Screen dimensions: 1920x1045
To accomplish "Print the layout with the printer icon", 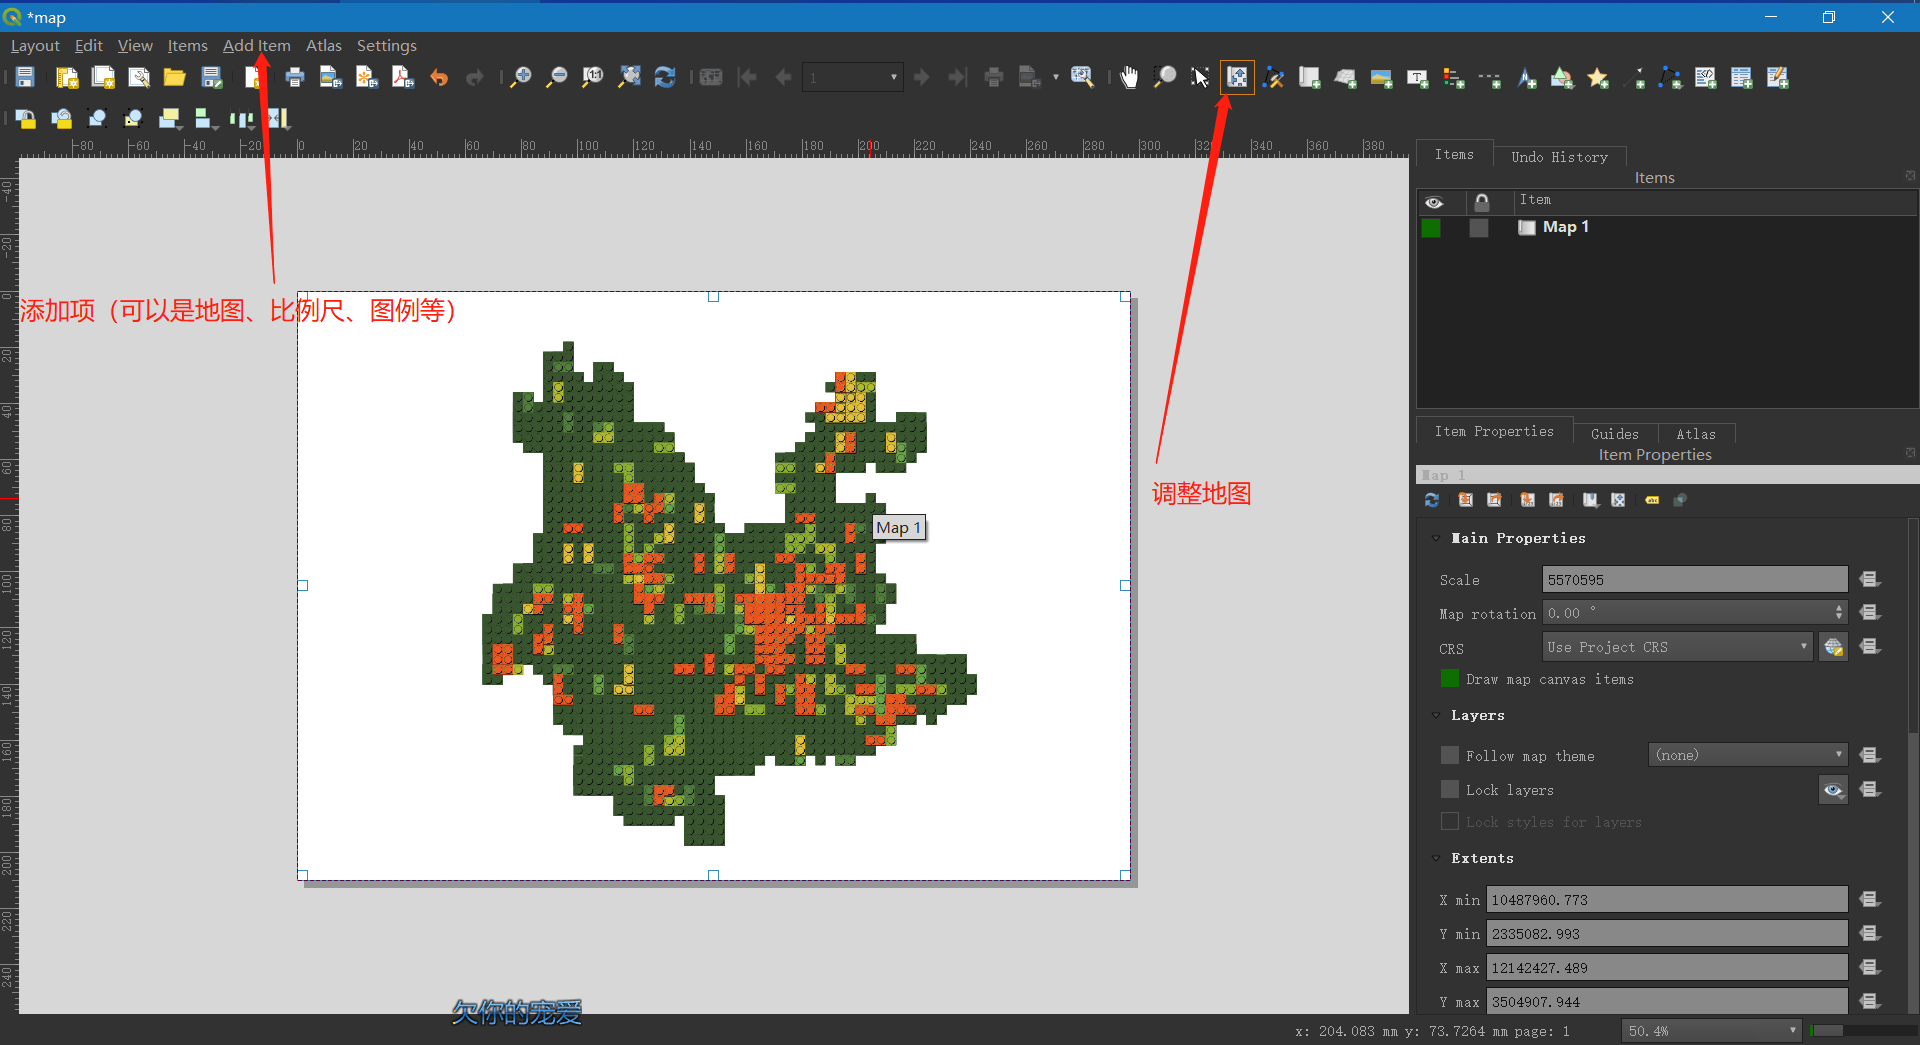I will [294, 77].
